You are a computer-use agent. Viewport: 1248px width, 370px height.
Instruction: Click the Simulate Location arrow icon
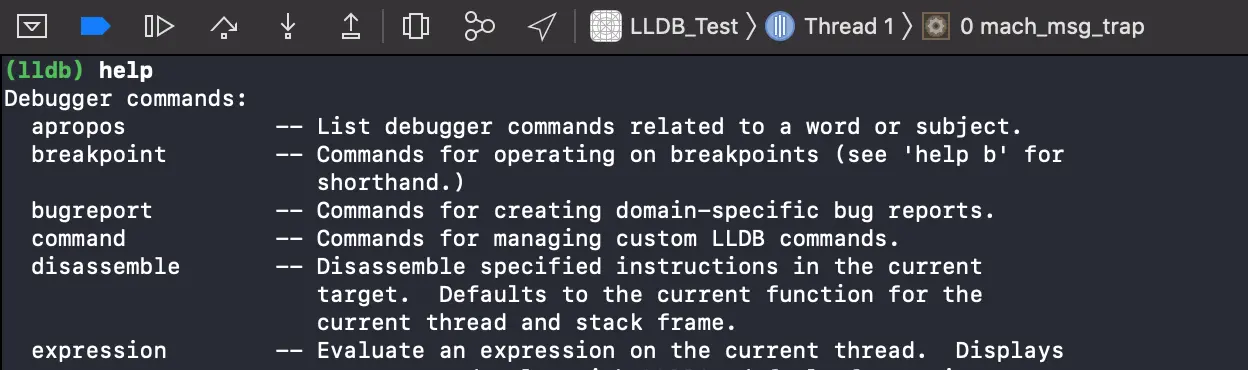[542, 27]
